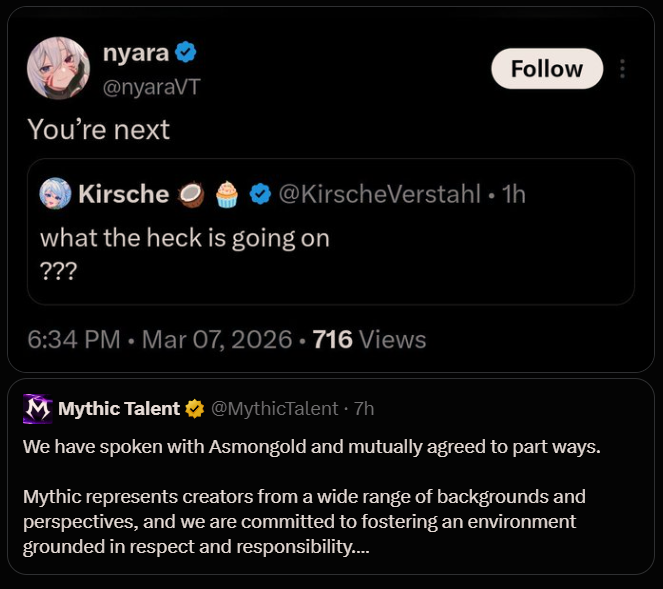
Task: Click the 716 Views counter
Action: click(369, 340)
